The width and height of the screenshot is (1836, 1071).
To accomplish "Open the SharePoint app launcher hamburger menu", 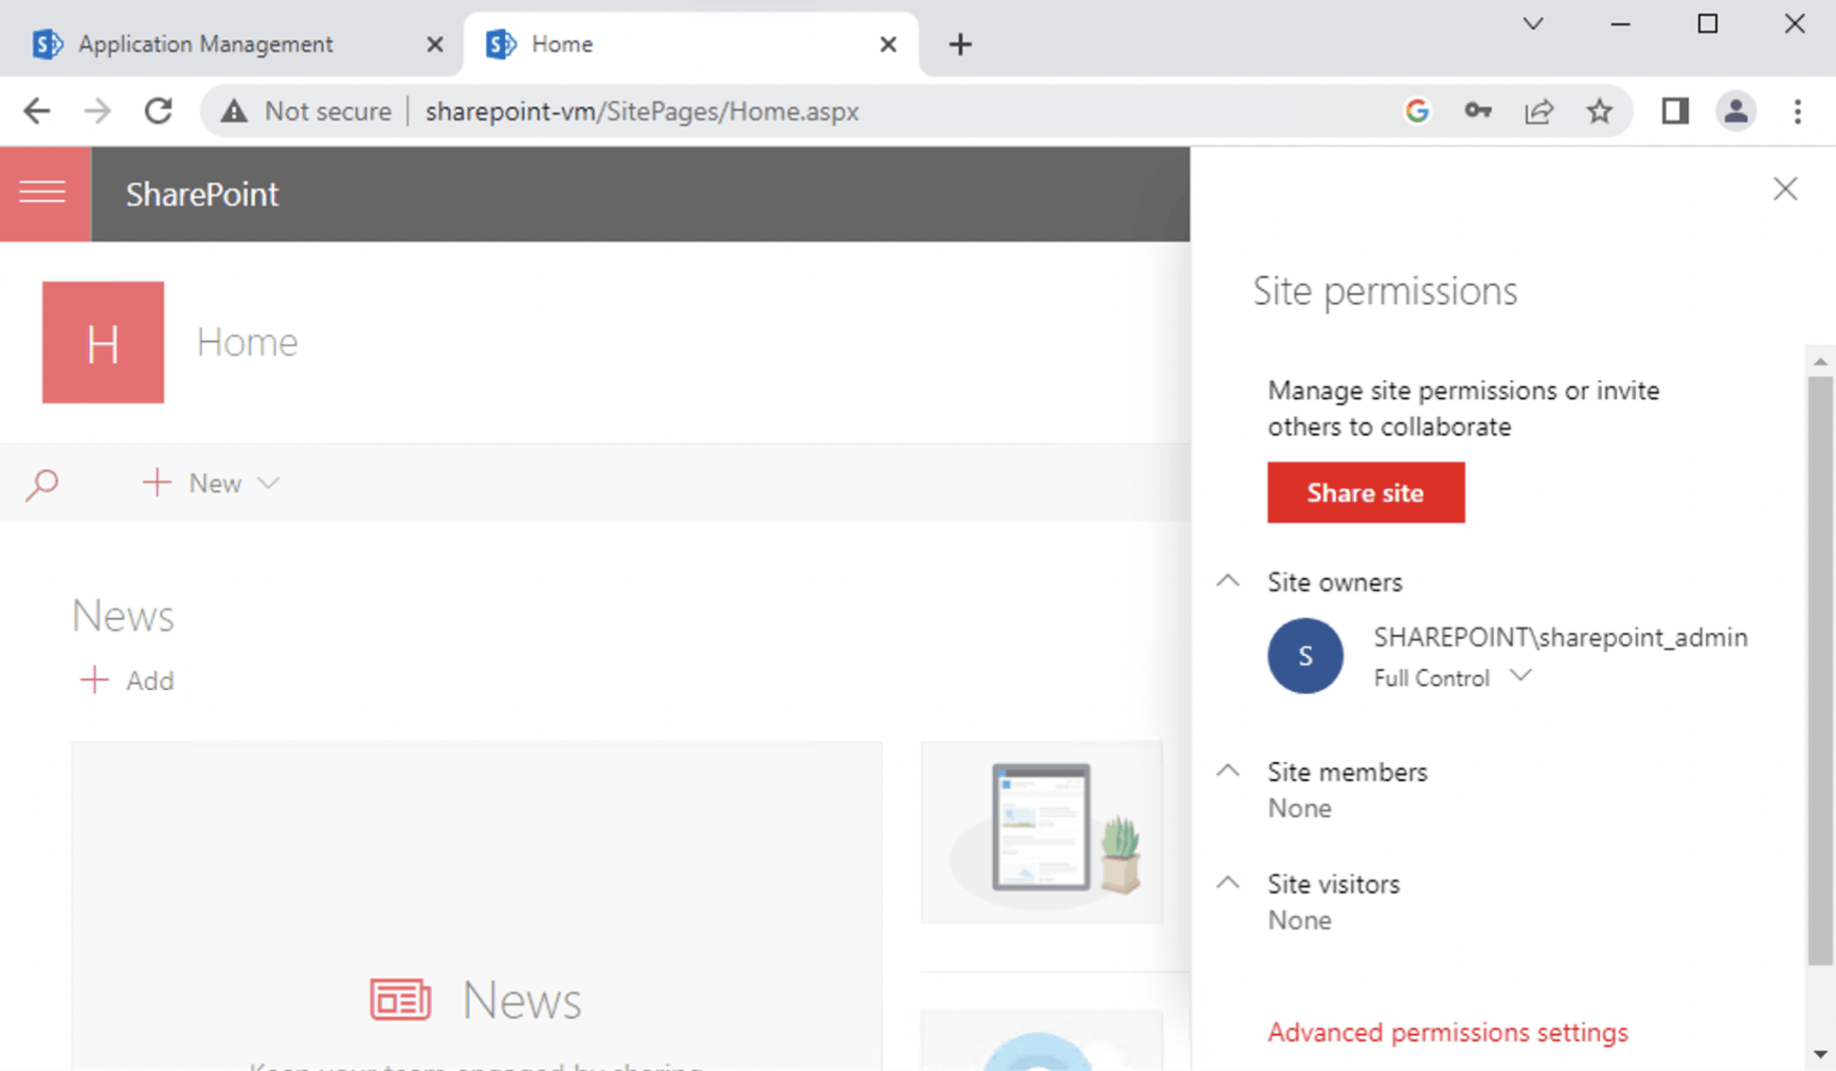I will (43, 193).
